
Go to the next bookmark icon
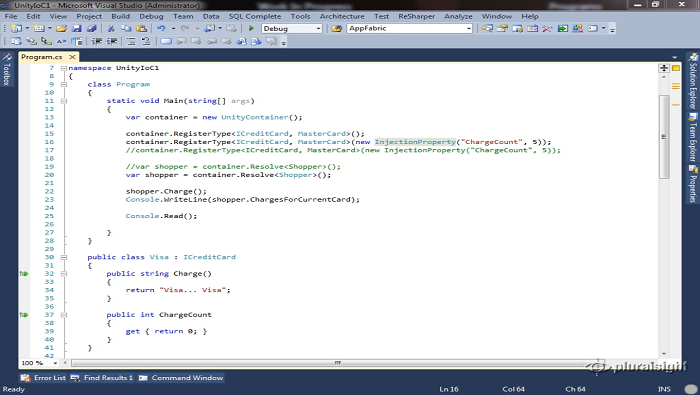point(196,42)
